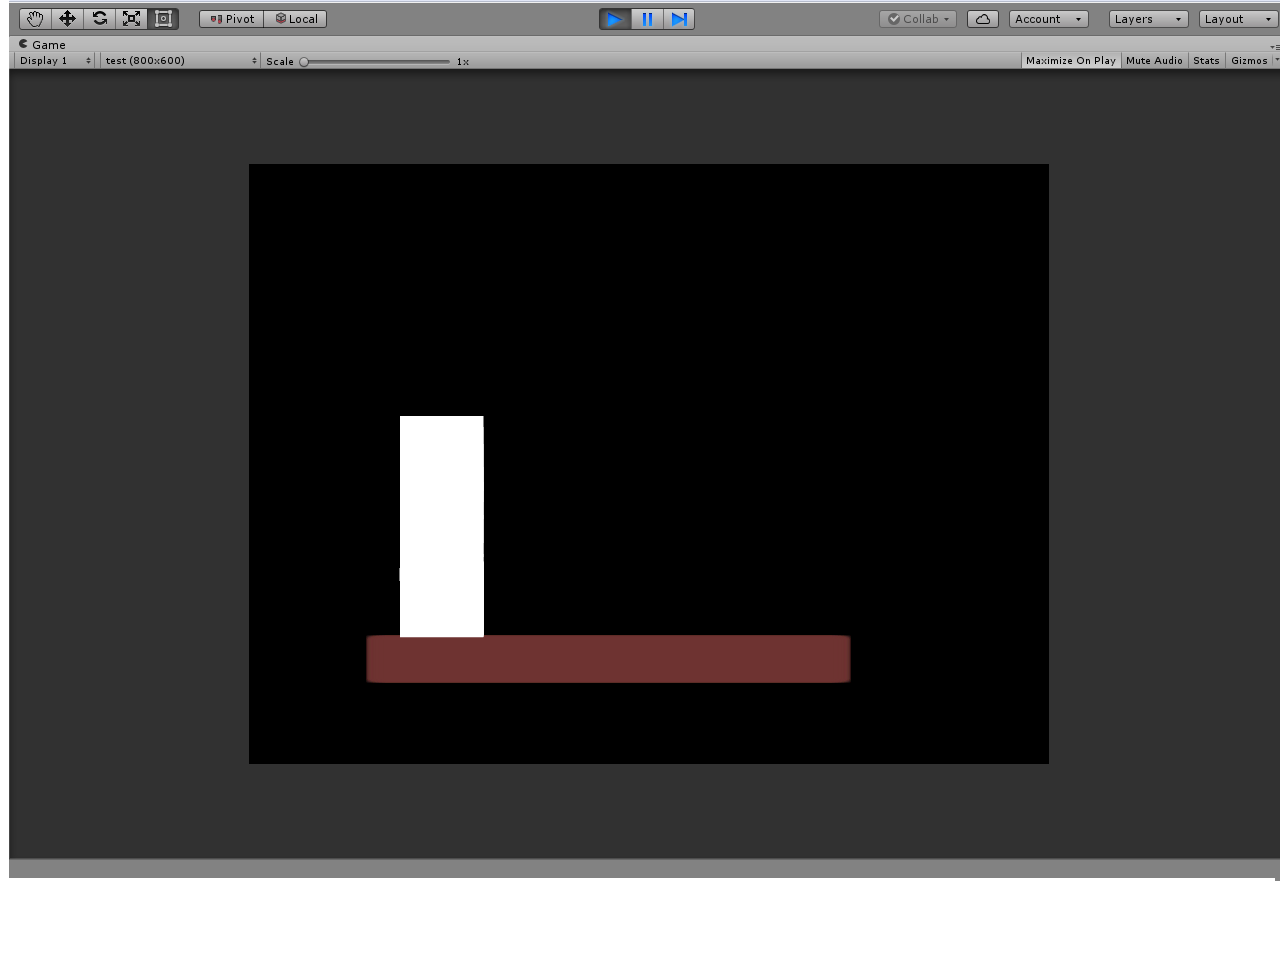
Task: Step forward one frame
Action: click(680, 18)
